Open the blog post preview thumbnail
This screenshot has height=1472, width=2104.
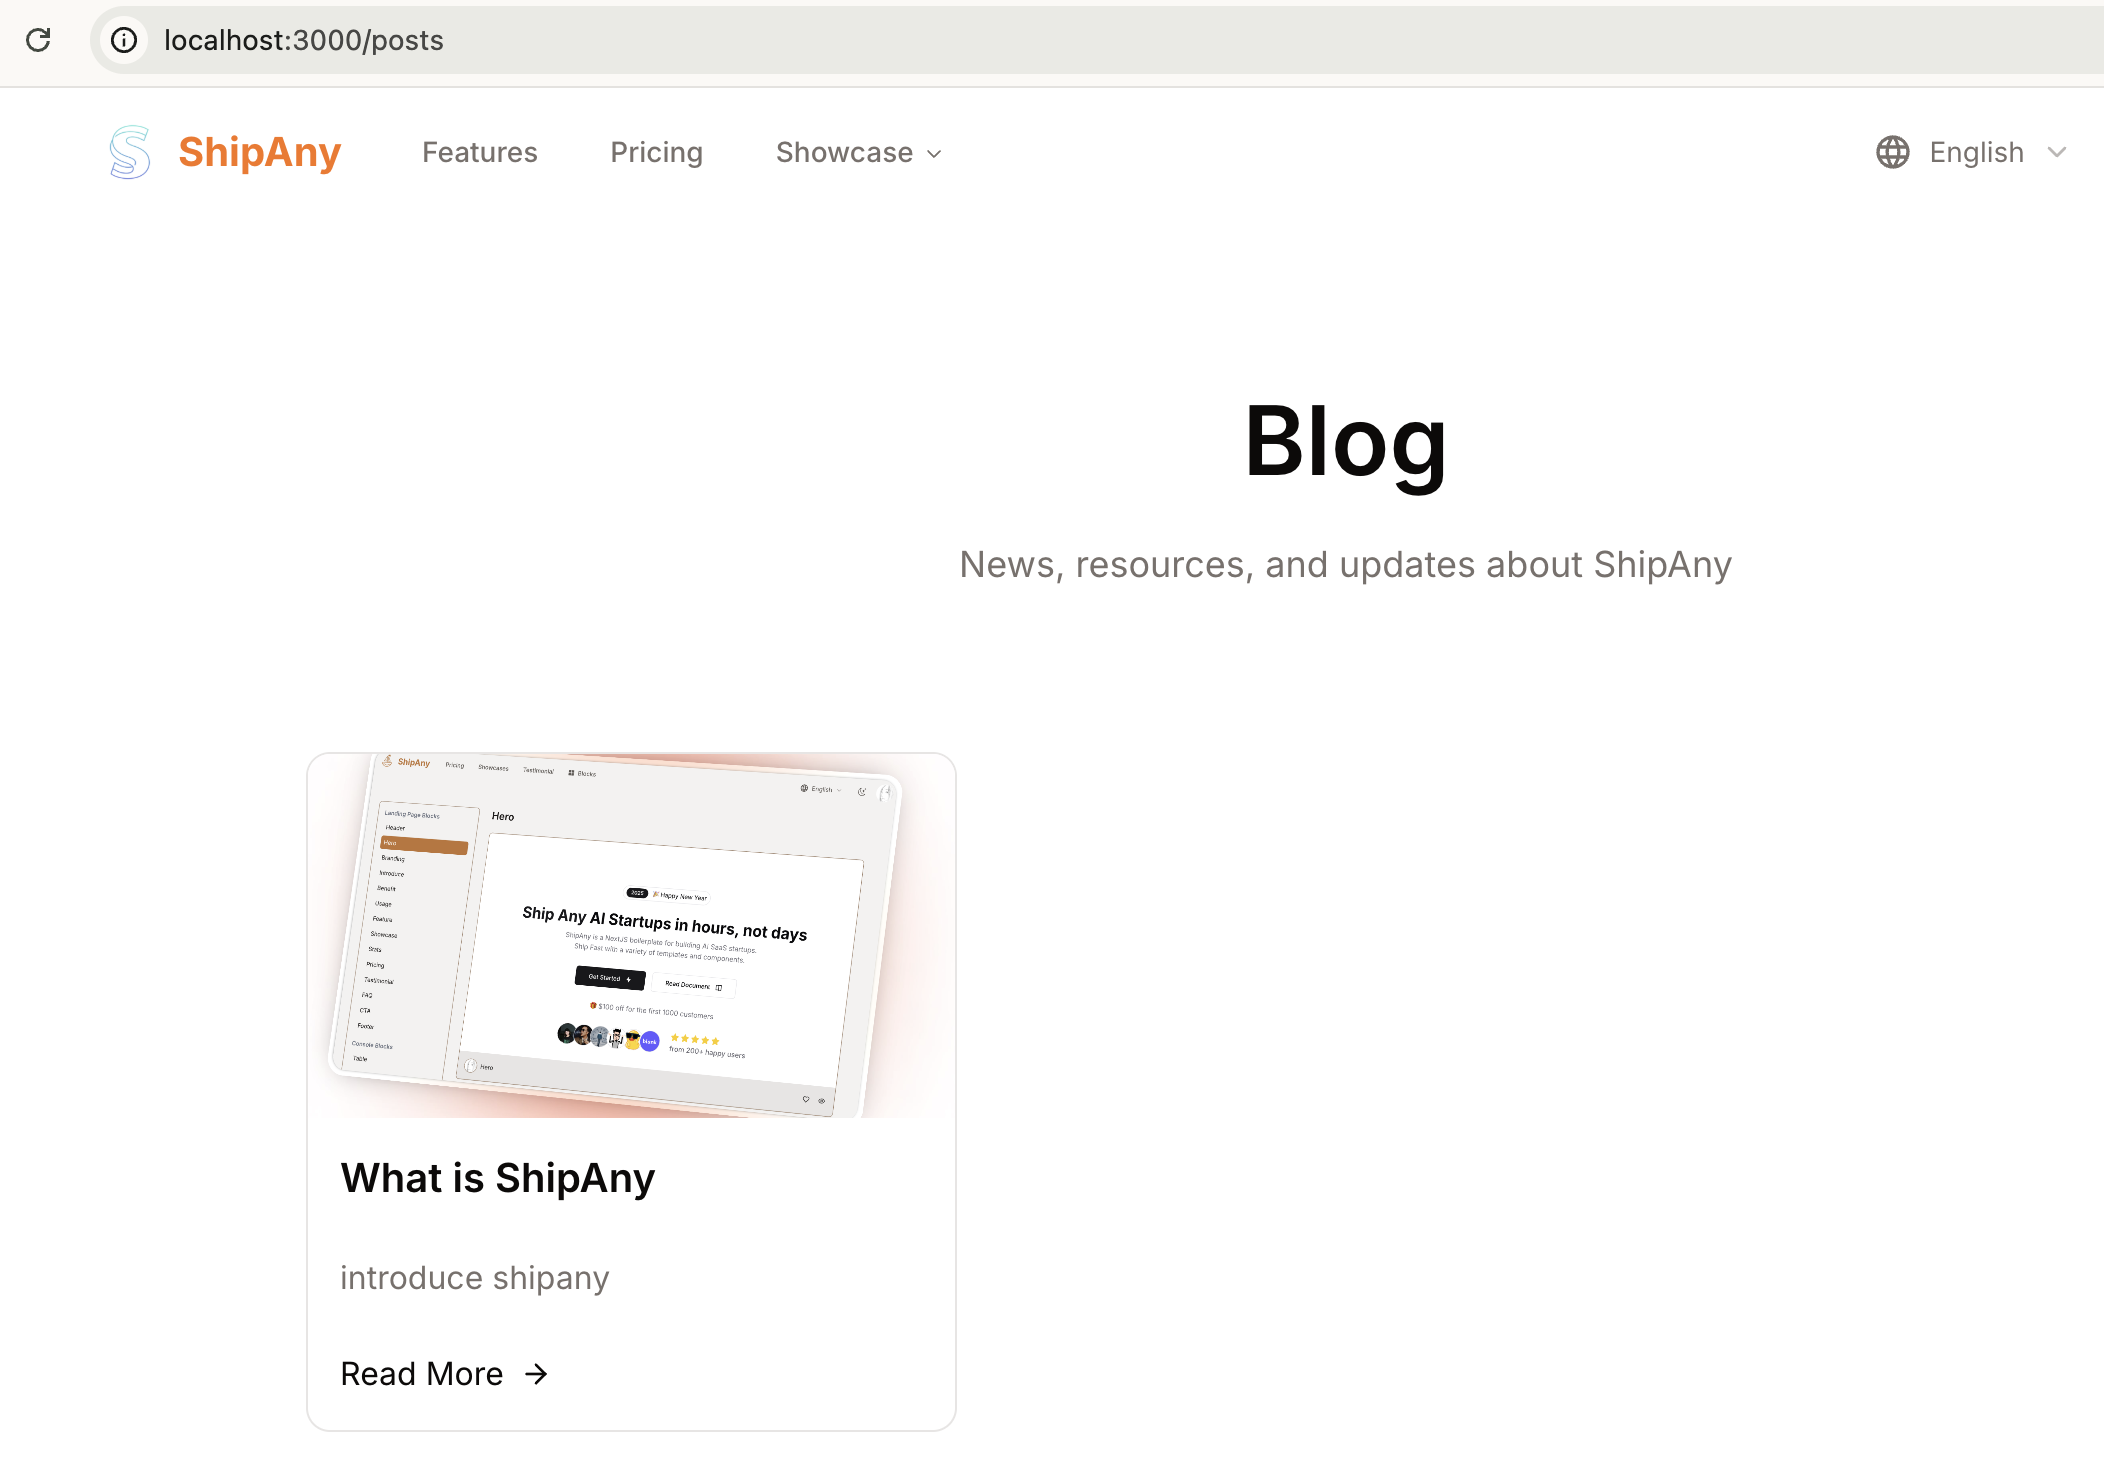[631, 935]
